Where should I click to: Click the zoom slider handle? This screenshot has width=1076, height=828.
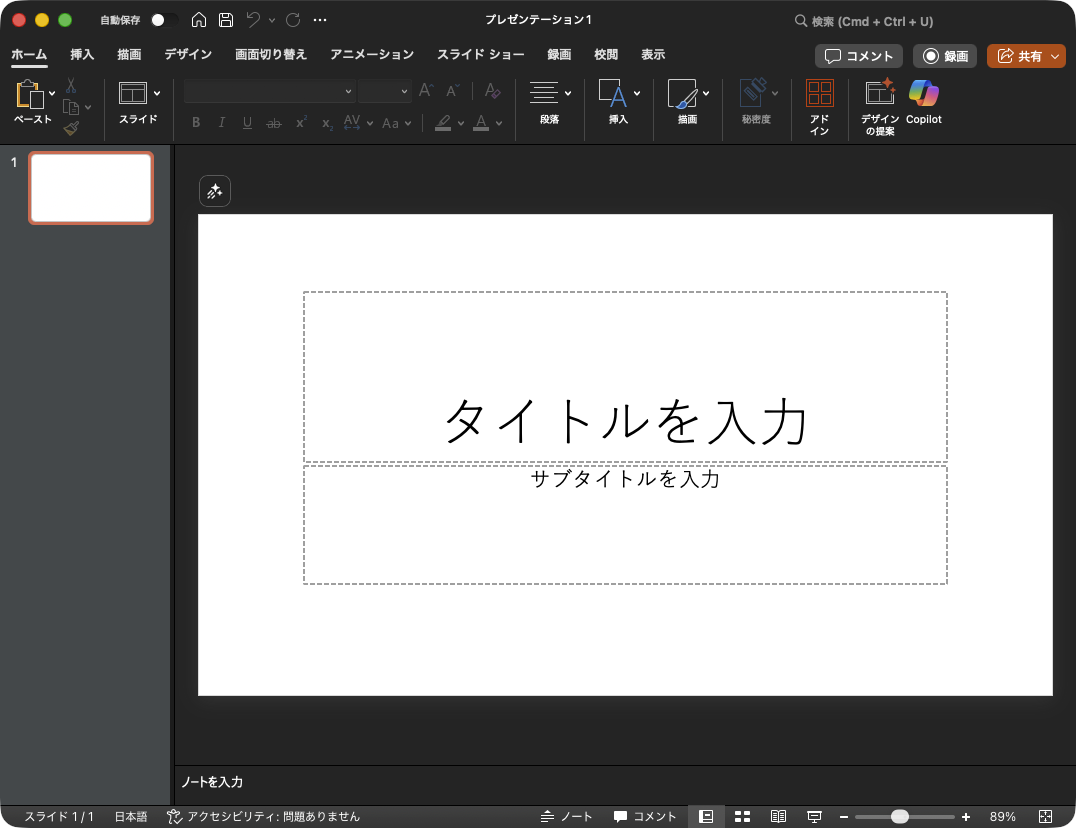899,816
